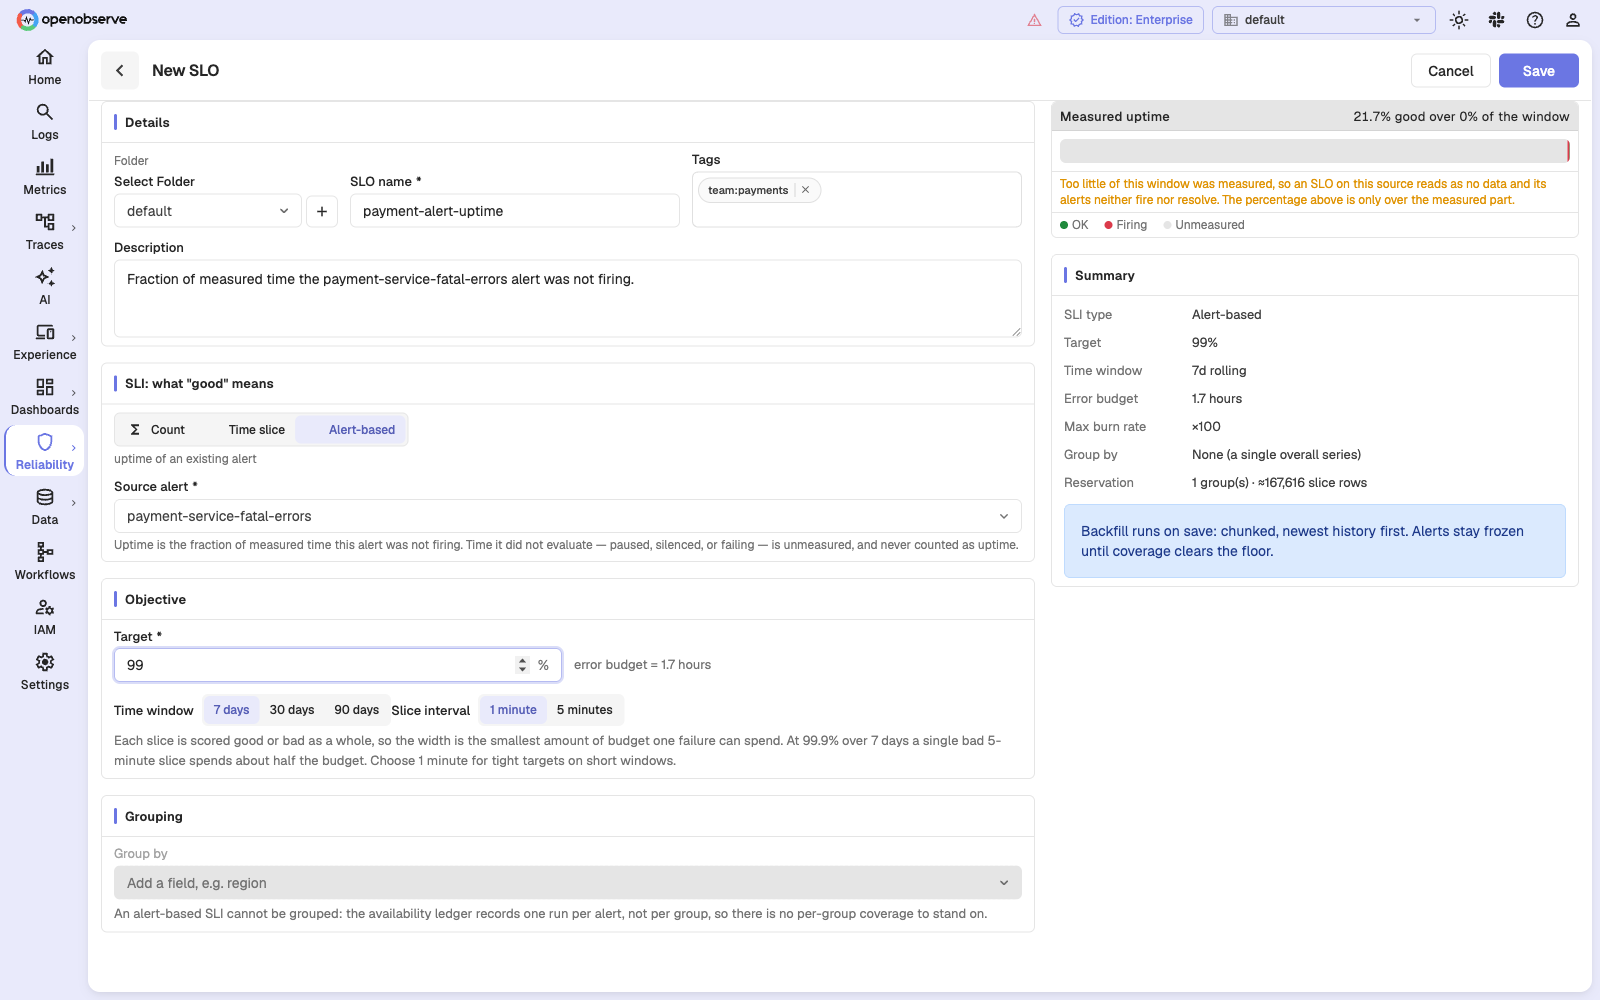Open Workflows page
Screen dimensions: 1600x1000
click(45, 562)
